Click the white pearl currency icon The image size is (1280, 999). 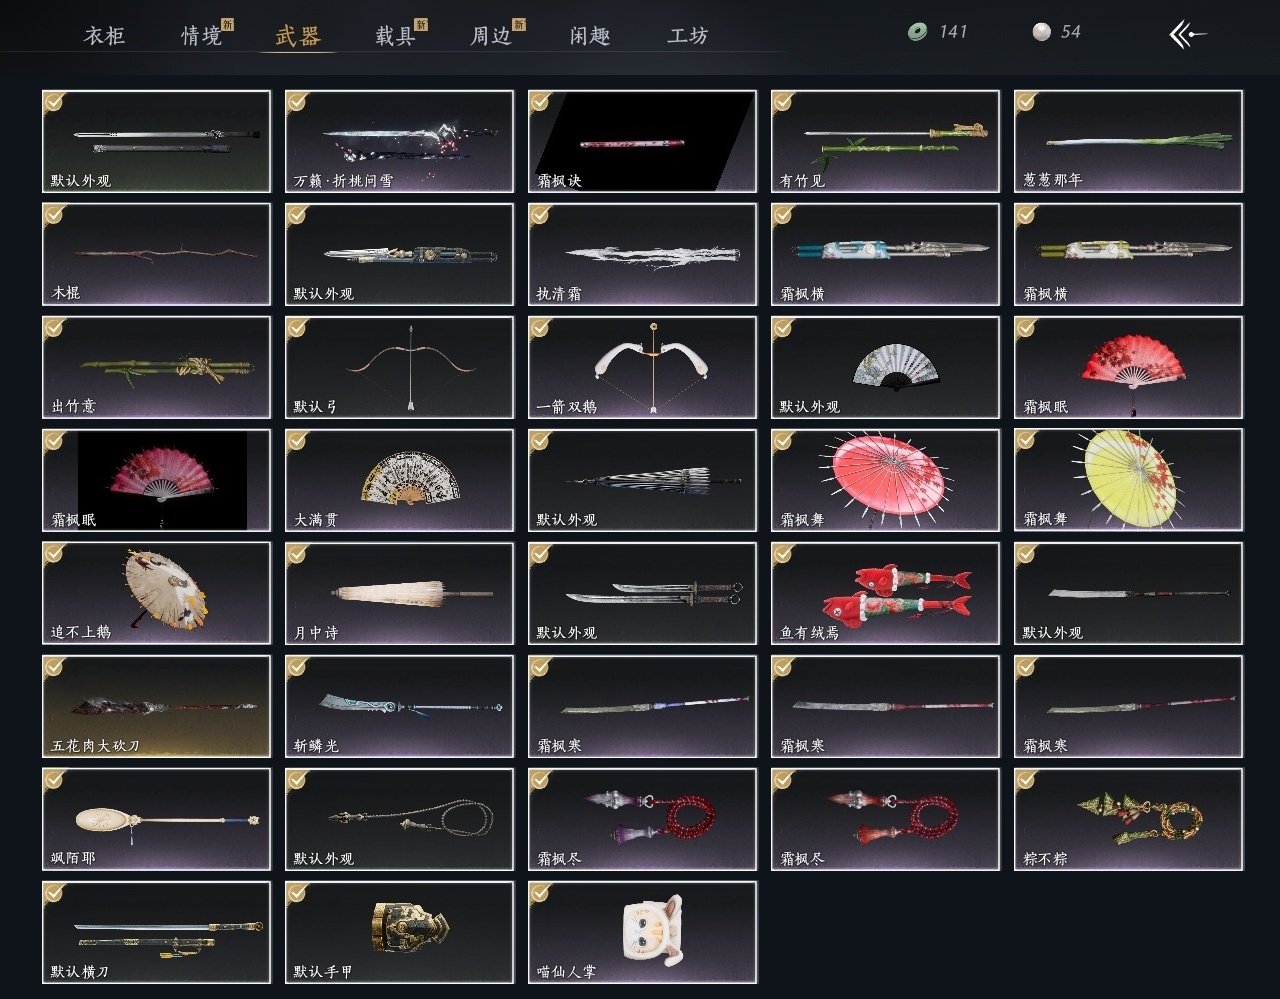[1041, 32]
